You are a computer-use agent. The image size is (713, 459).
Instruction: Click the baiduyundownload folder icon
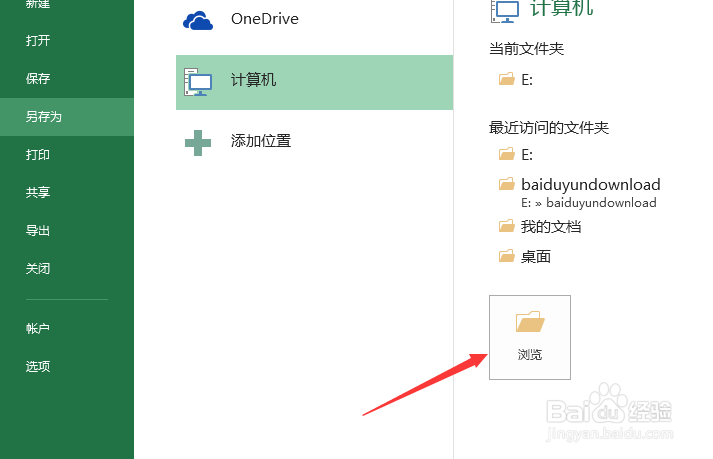(x=507, y=184)
